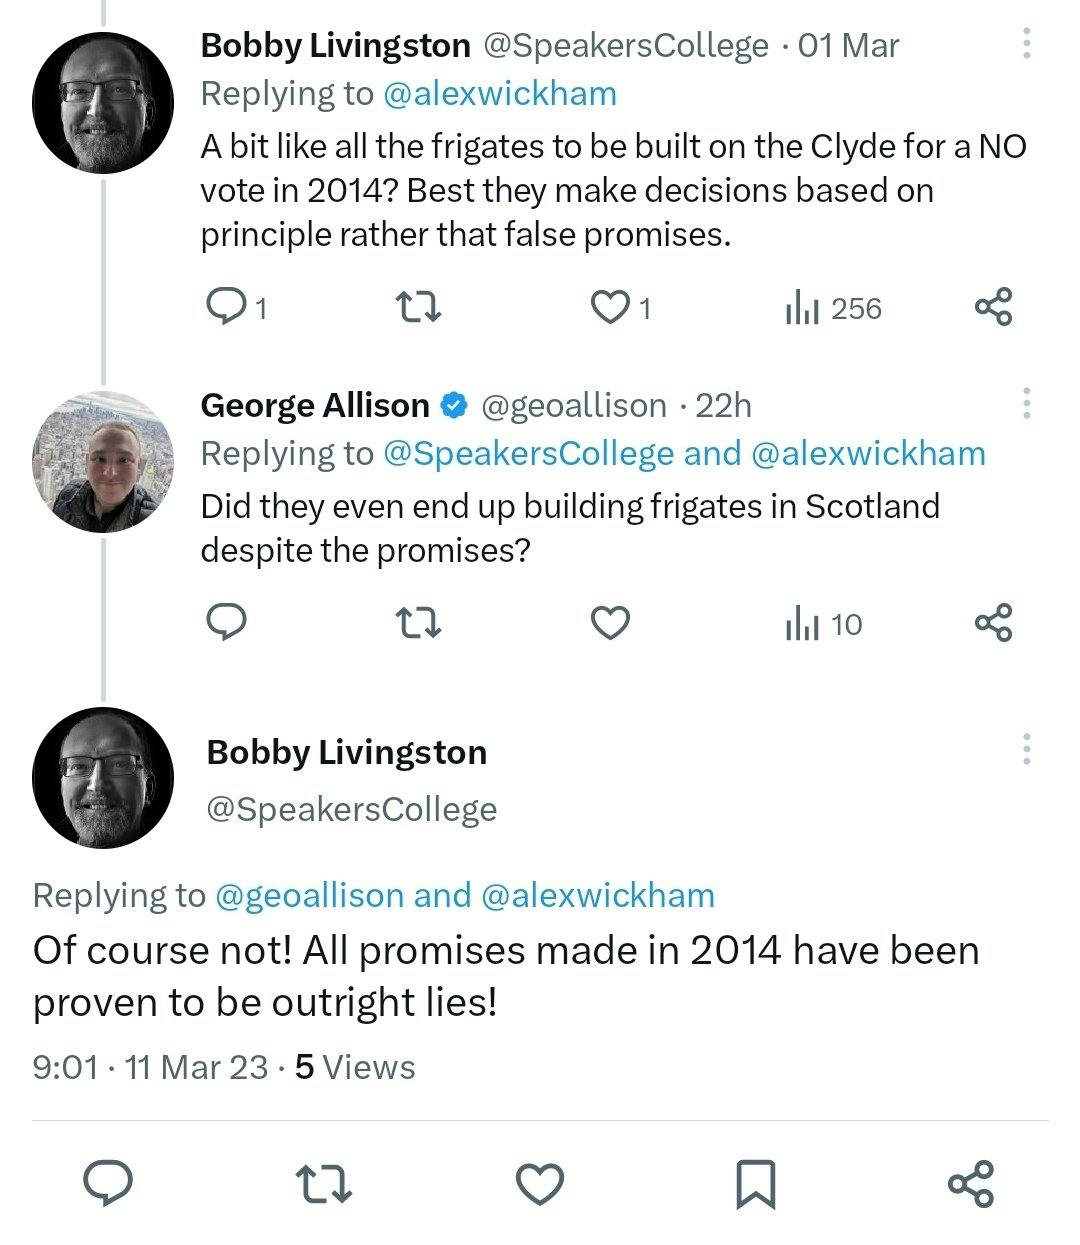Viewport: 1080px width, 1245px height.
Task: Like the main tweet
Action: tap(540, 1184)
